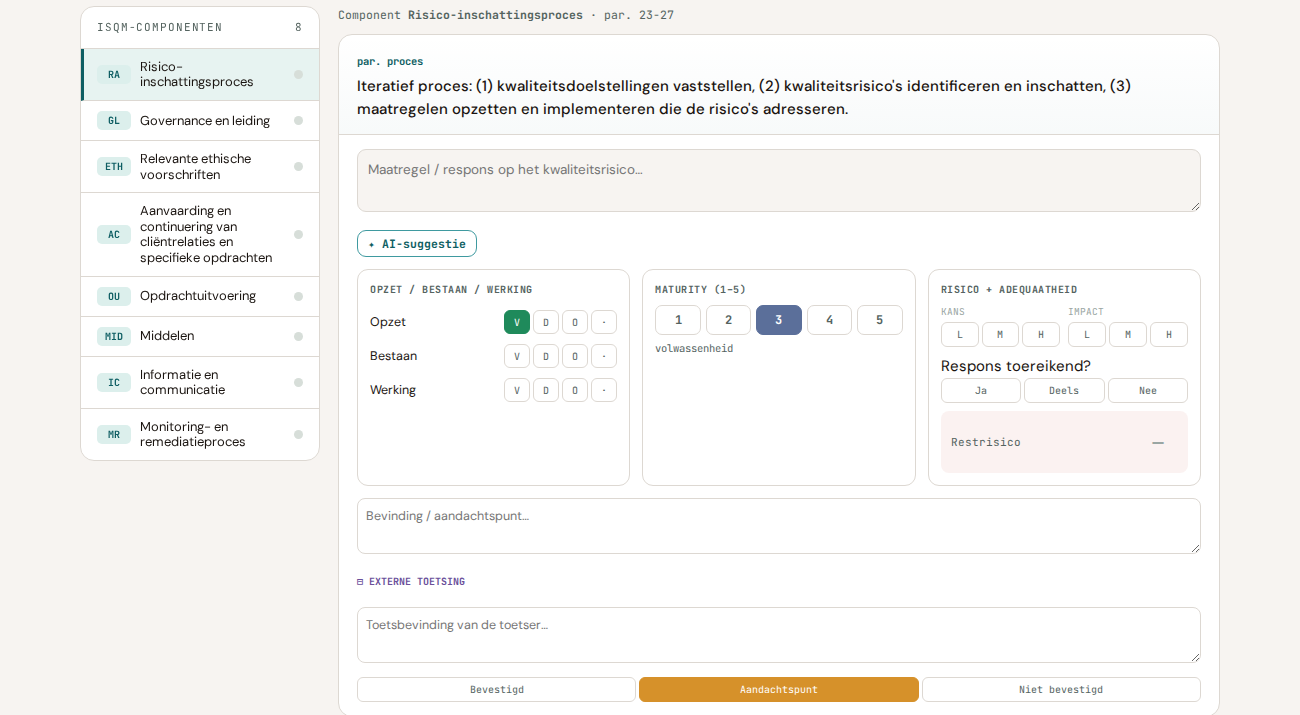
Task: Rate Werking as O
Action: (x=575, y=390)
